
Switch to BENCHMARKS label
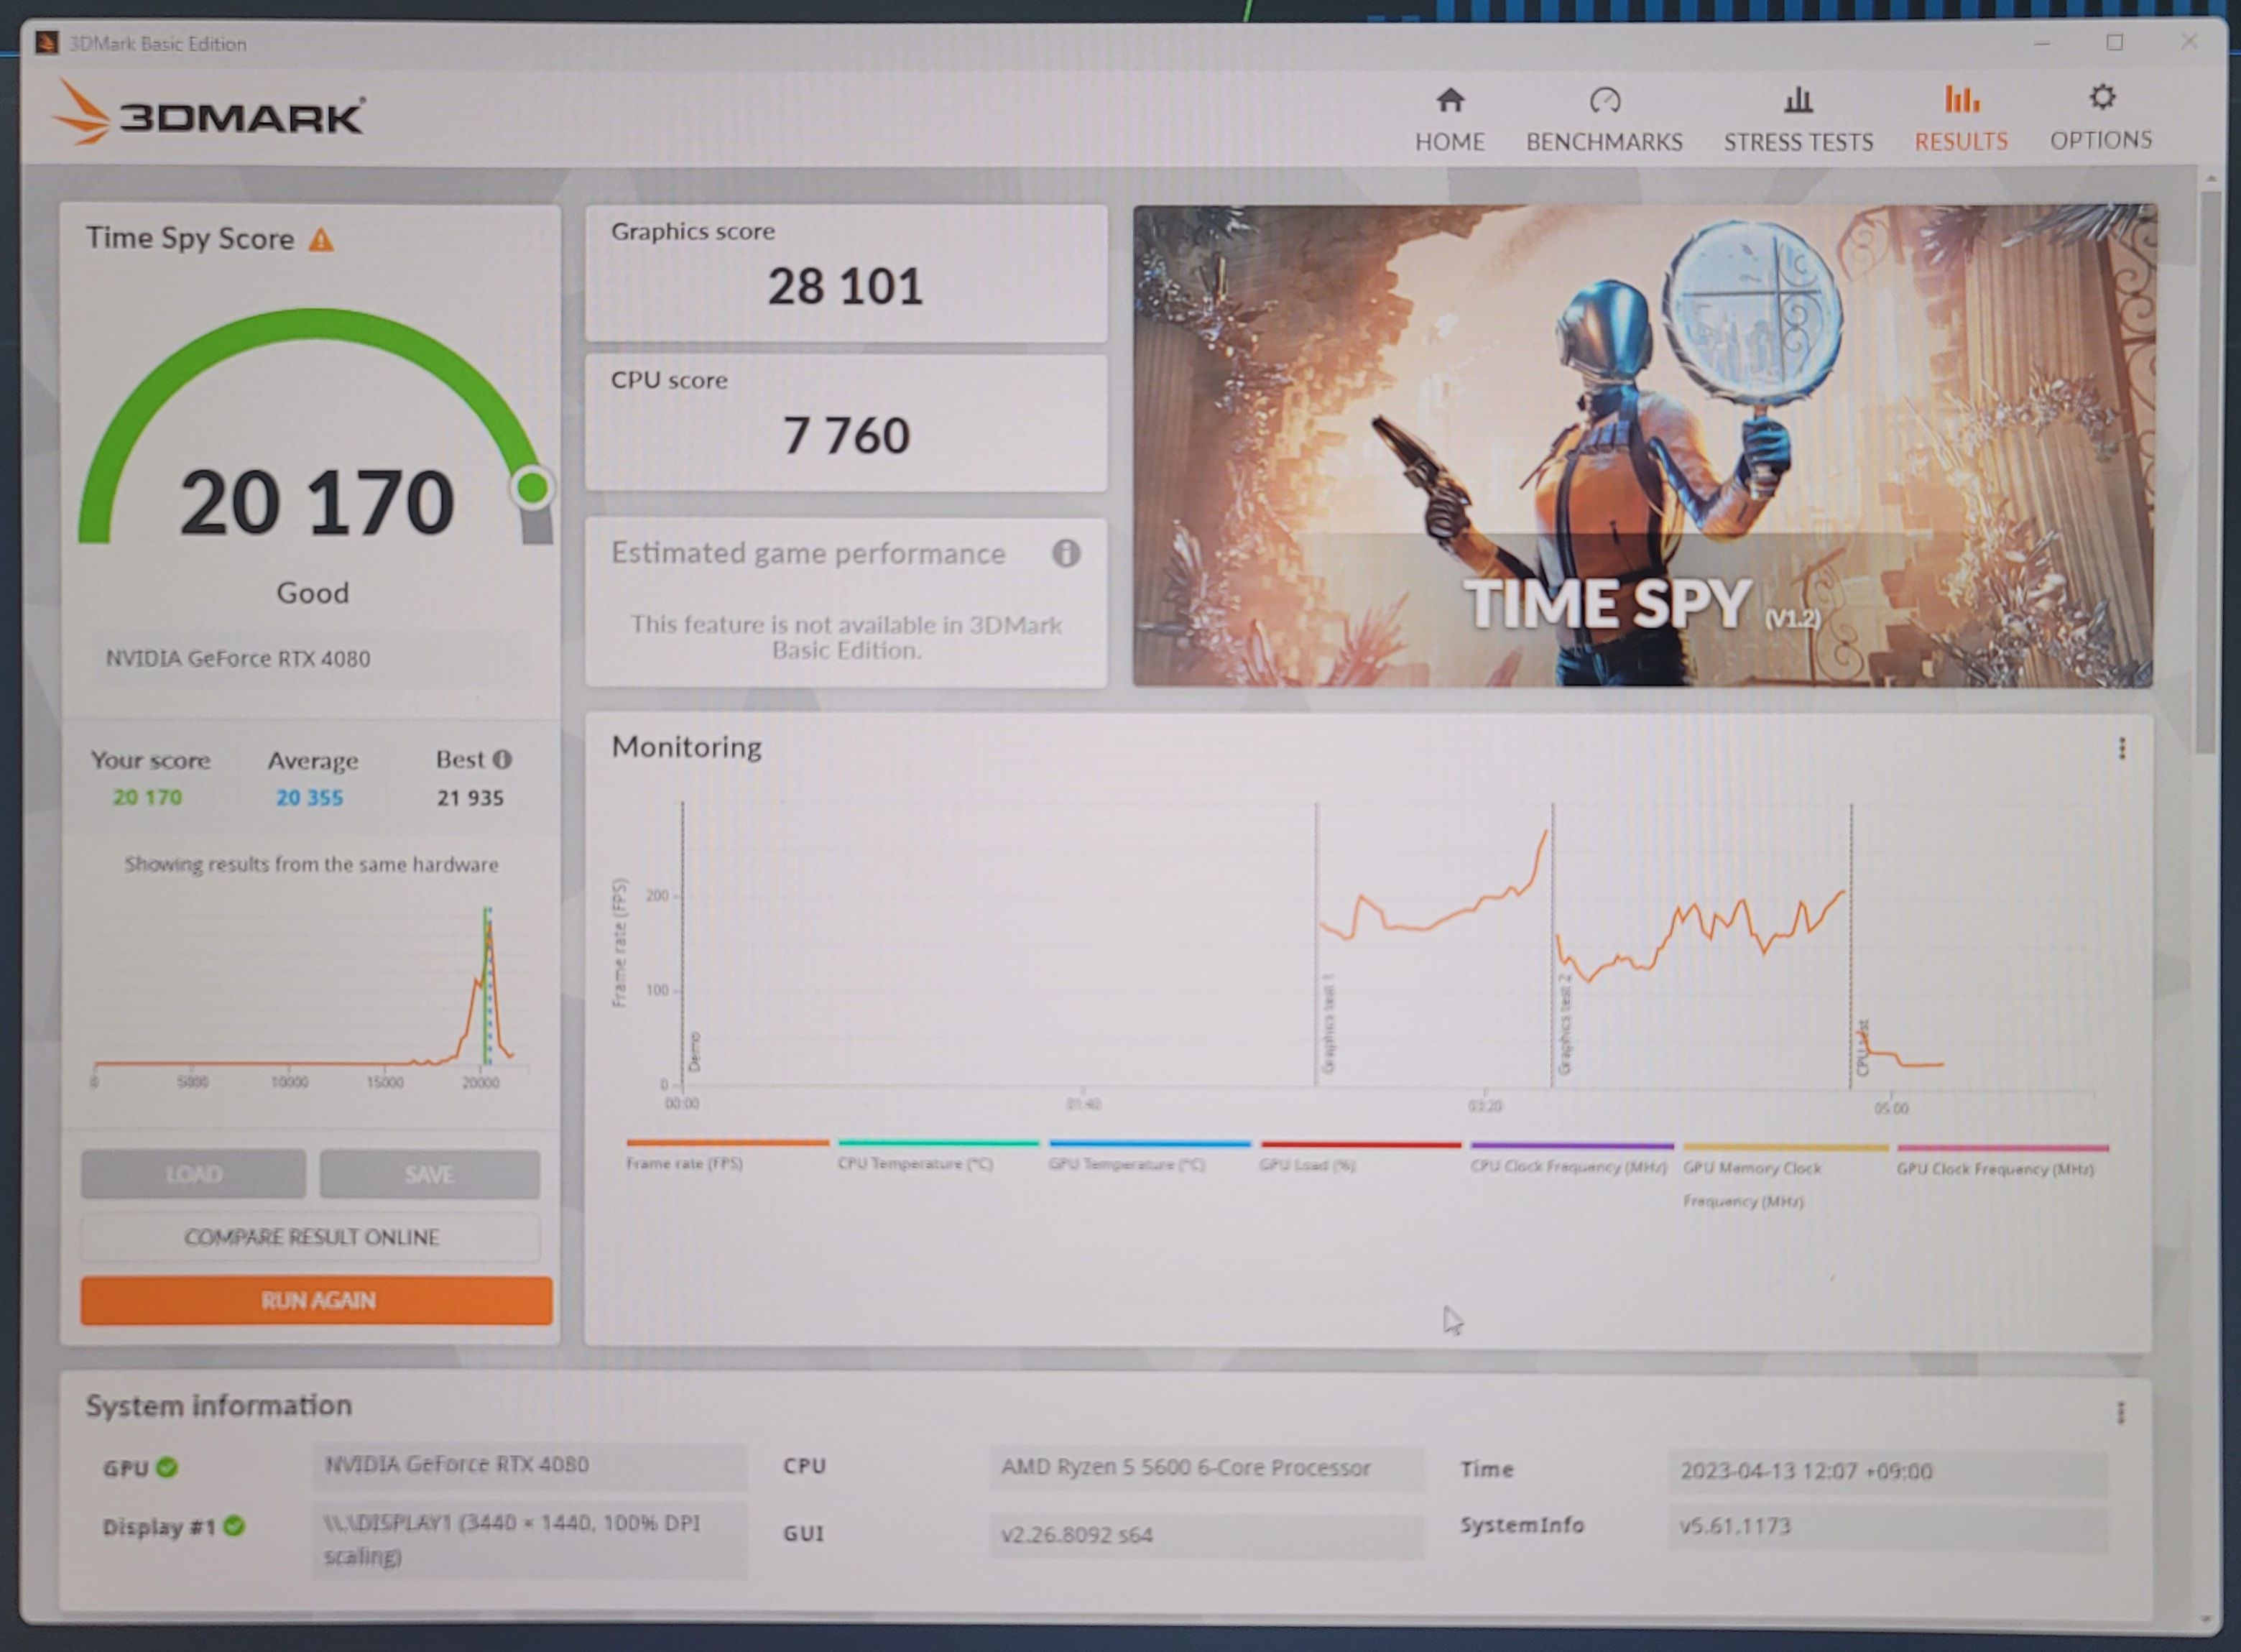(1604, 142)
